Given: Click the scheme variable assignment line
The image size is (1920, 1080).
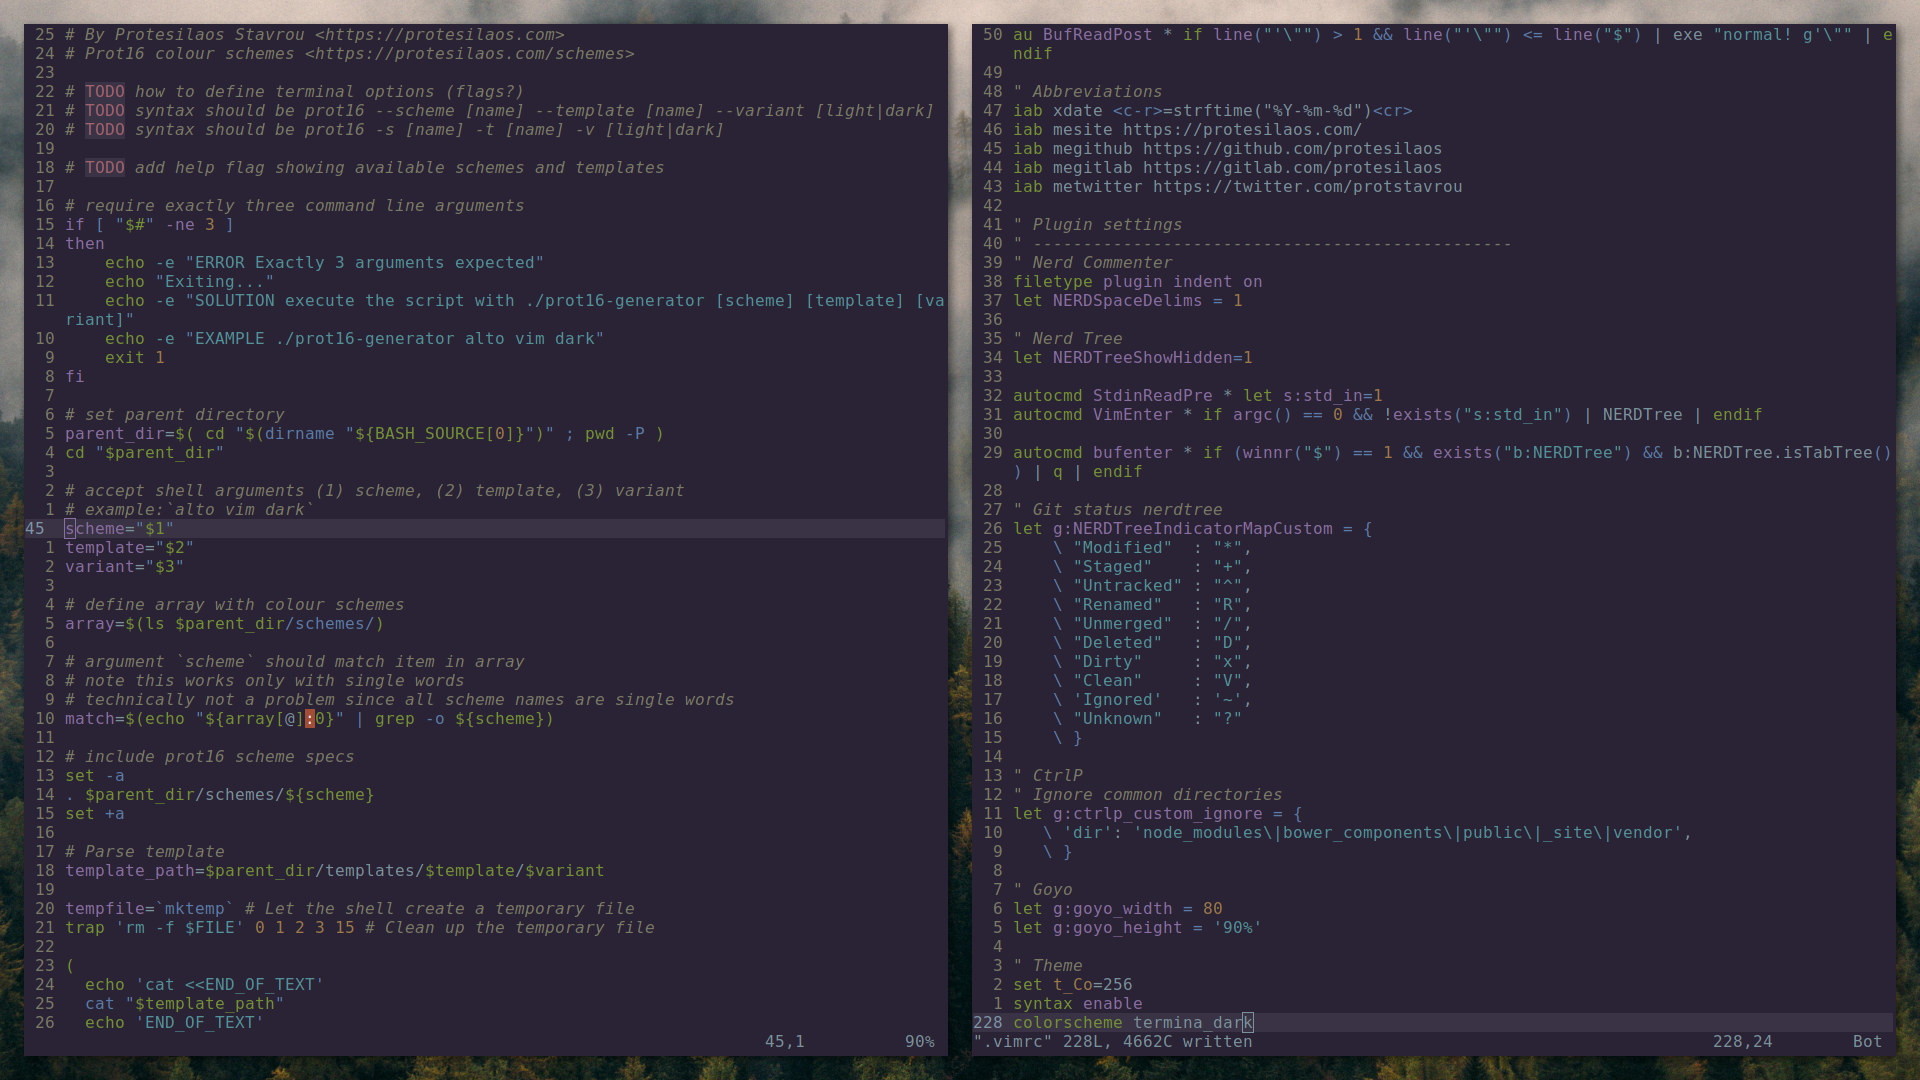Looking at the screenshot, I should [119, 527].
